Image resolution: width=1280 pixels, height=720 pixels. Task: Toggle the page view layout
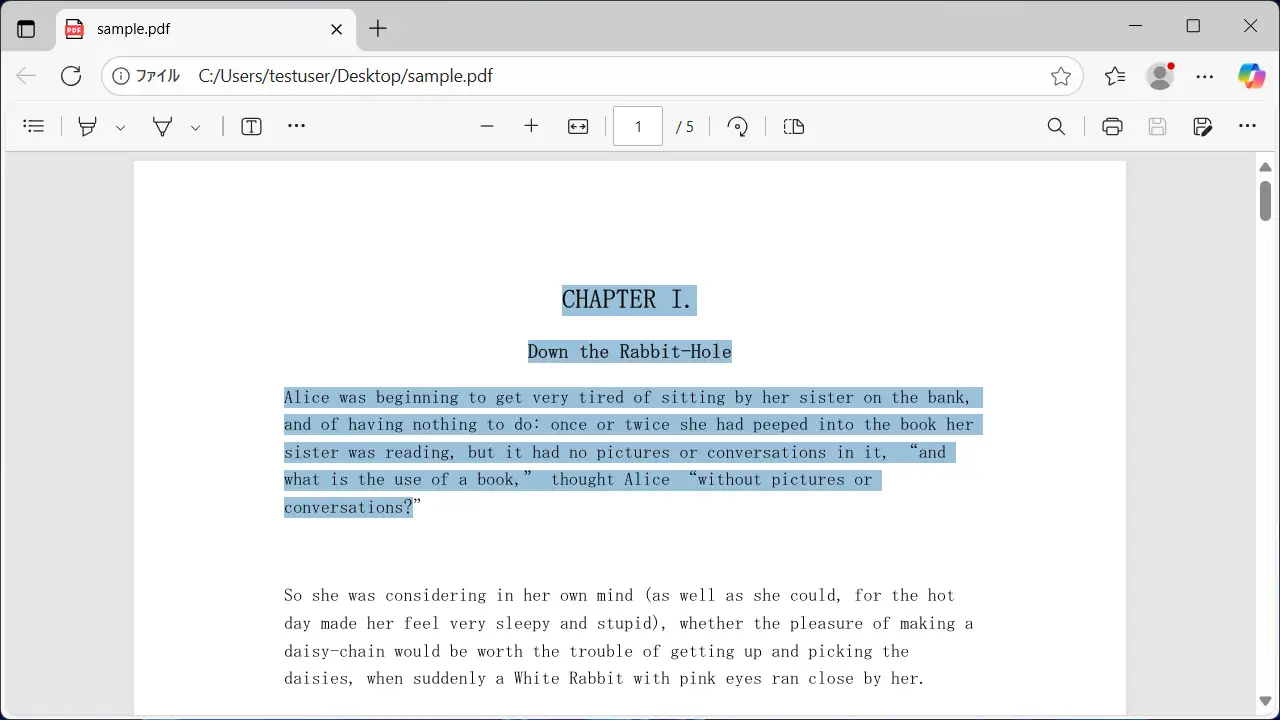coord(793,126)
